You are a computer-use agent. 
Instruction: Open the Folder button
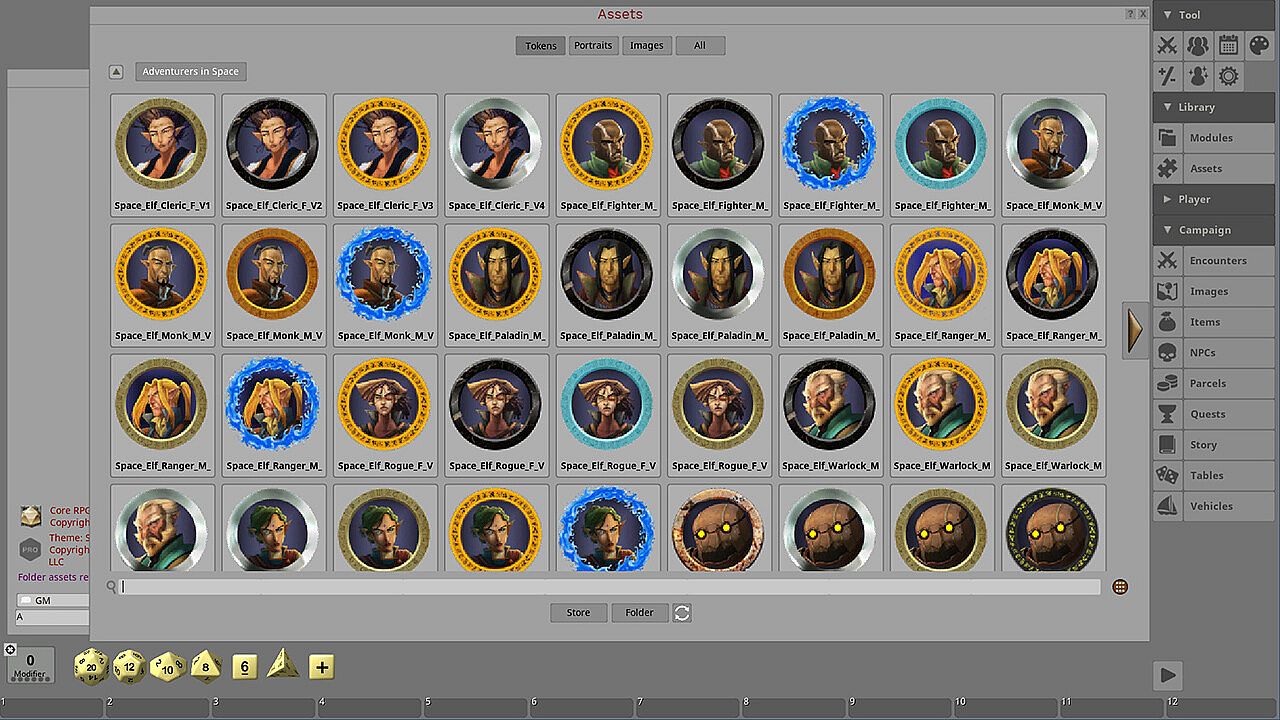[x=640, y=613]
